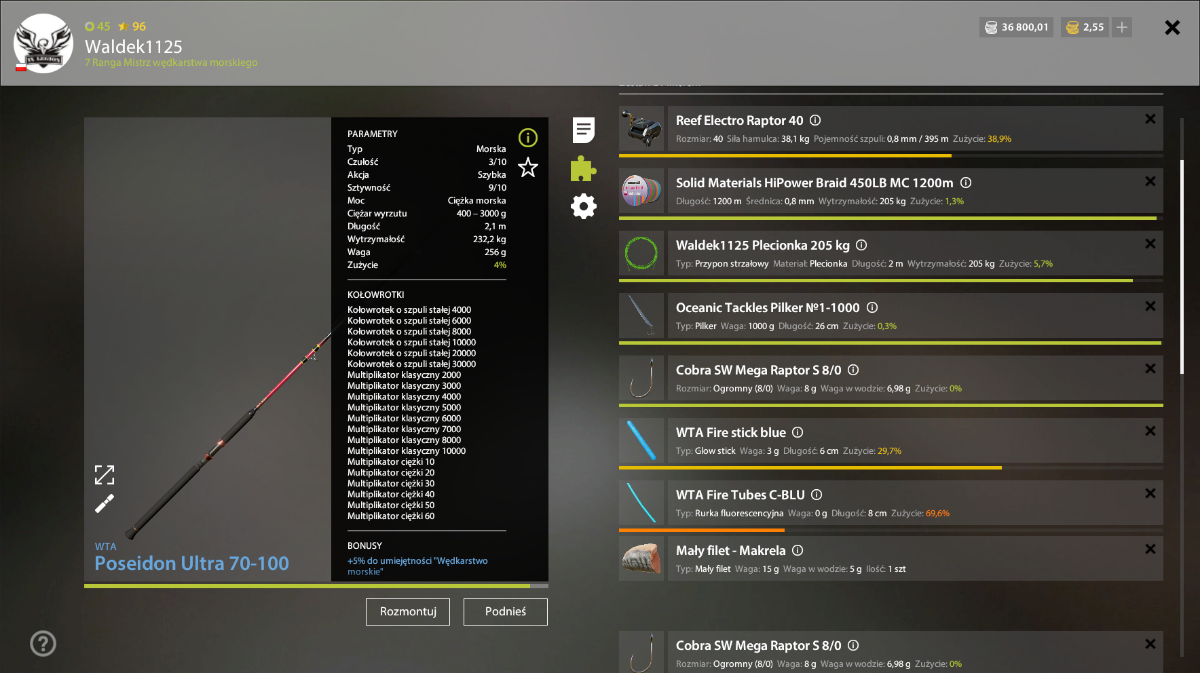Viewport: 1200px width, 673px height.
Task: Open info for Oceanic Tackles Pilker №1-1000
Action: coord(872,308)
